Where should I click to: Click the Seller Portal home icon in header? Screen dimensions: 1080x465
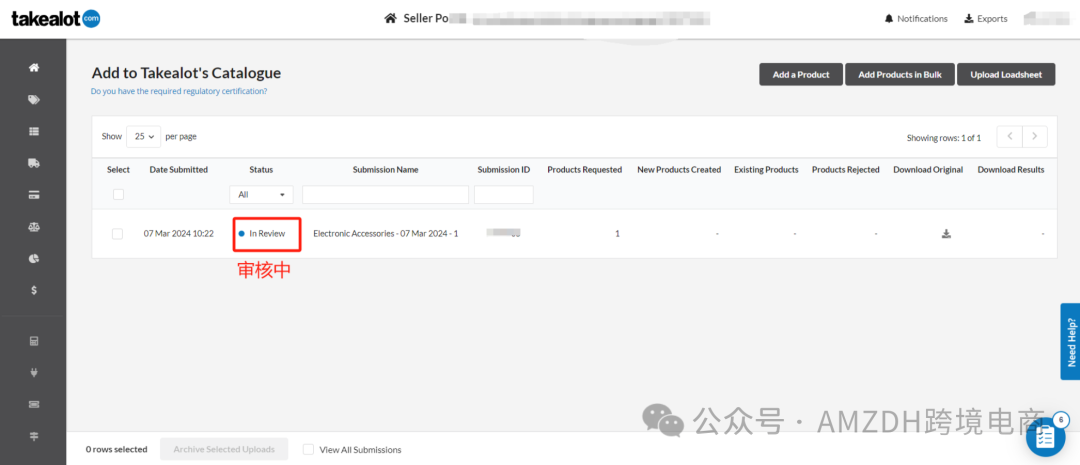[x=391, y=19]
